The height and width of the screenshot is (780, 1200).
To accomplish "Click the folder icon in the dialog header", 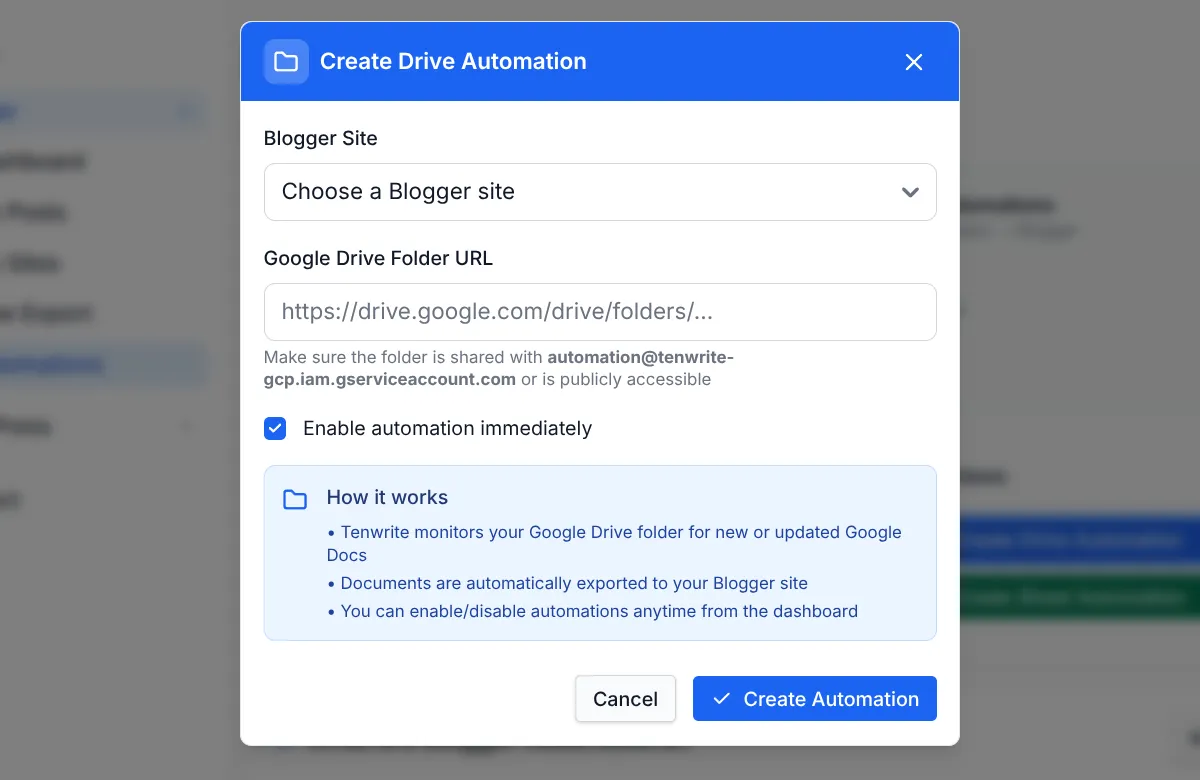I will coord(286,61).
